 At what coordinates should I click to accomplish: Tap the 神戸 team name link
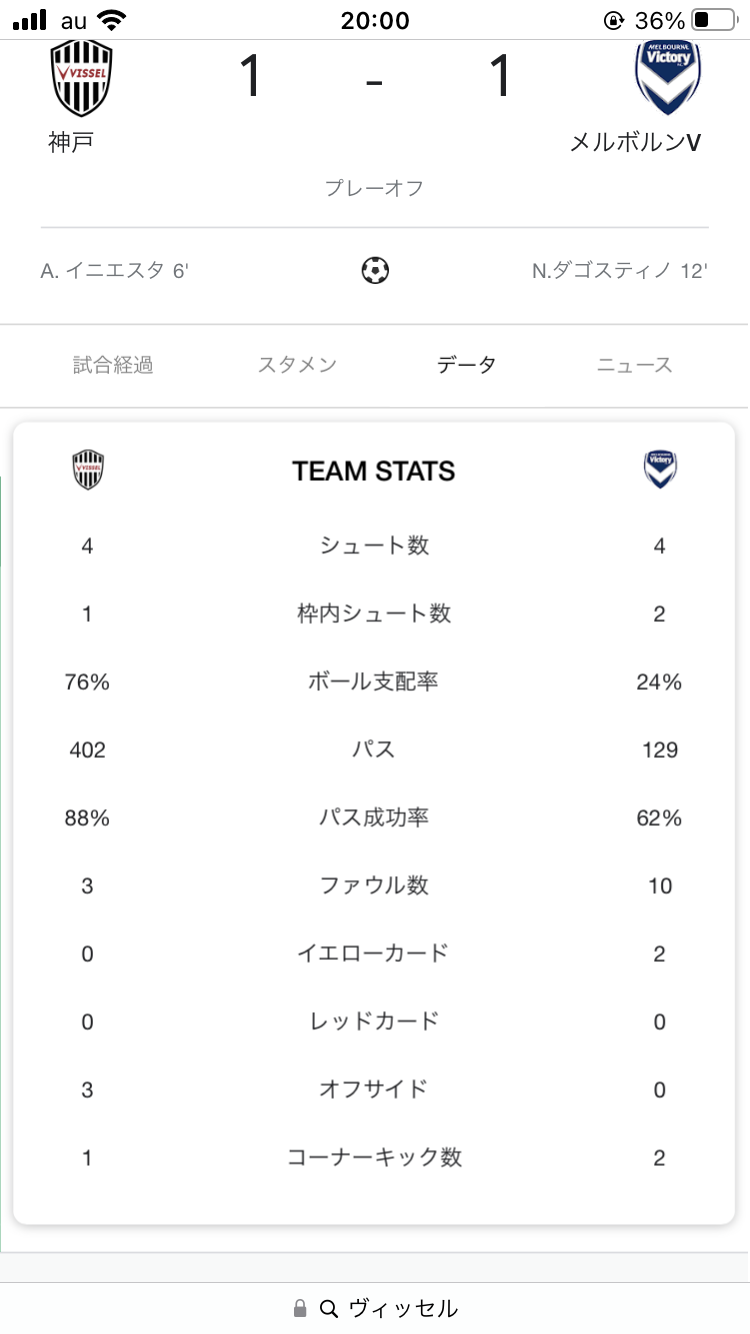pos(70,142)
